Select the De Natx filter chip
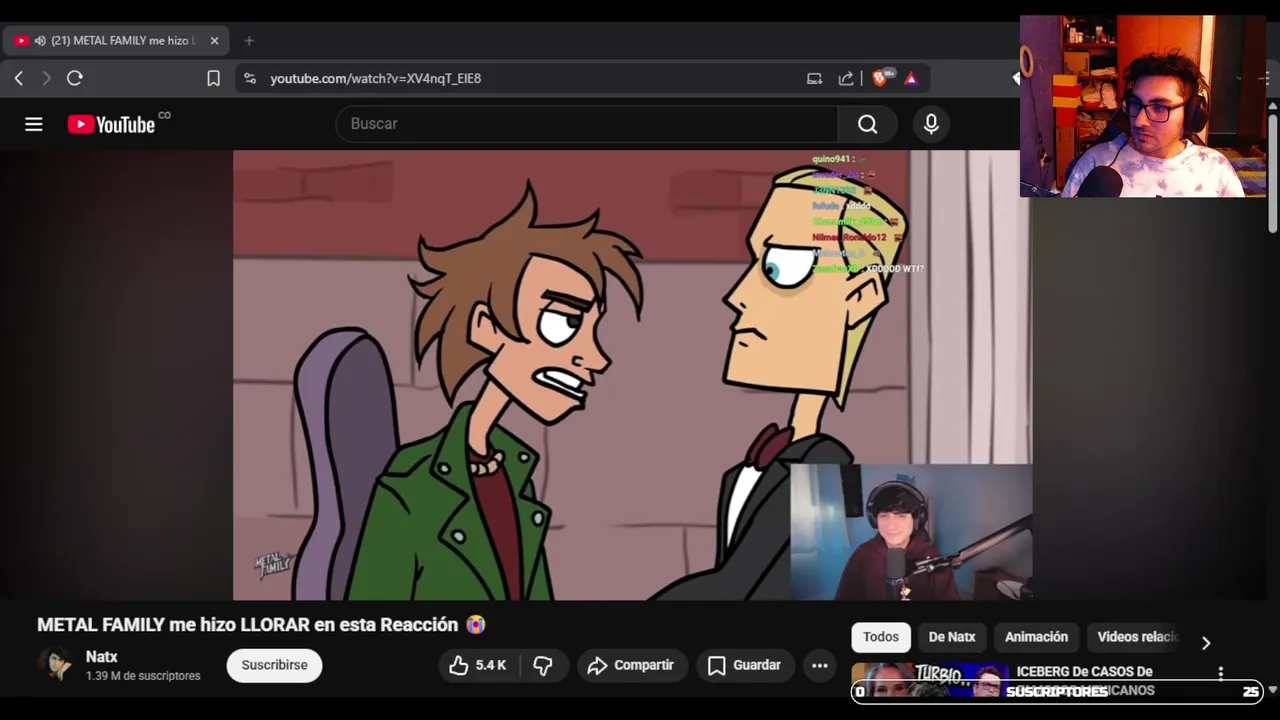Image resolution: width=1280 pixels, height=720 pixels. tap(952, 637)
